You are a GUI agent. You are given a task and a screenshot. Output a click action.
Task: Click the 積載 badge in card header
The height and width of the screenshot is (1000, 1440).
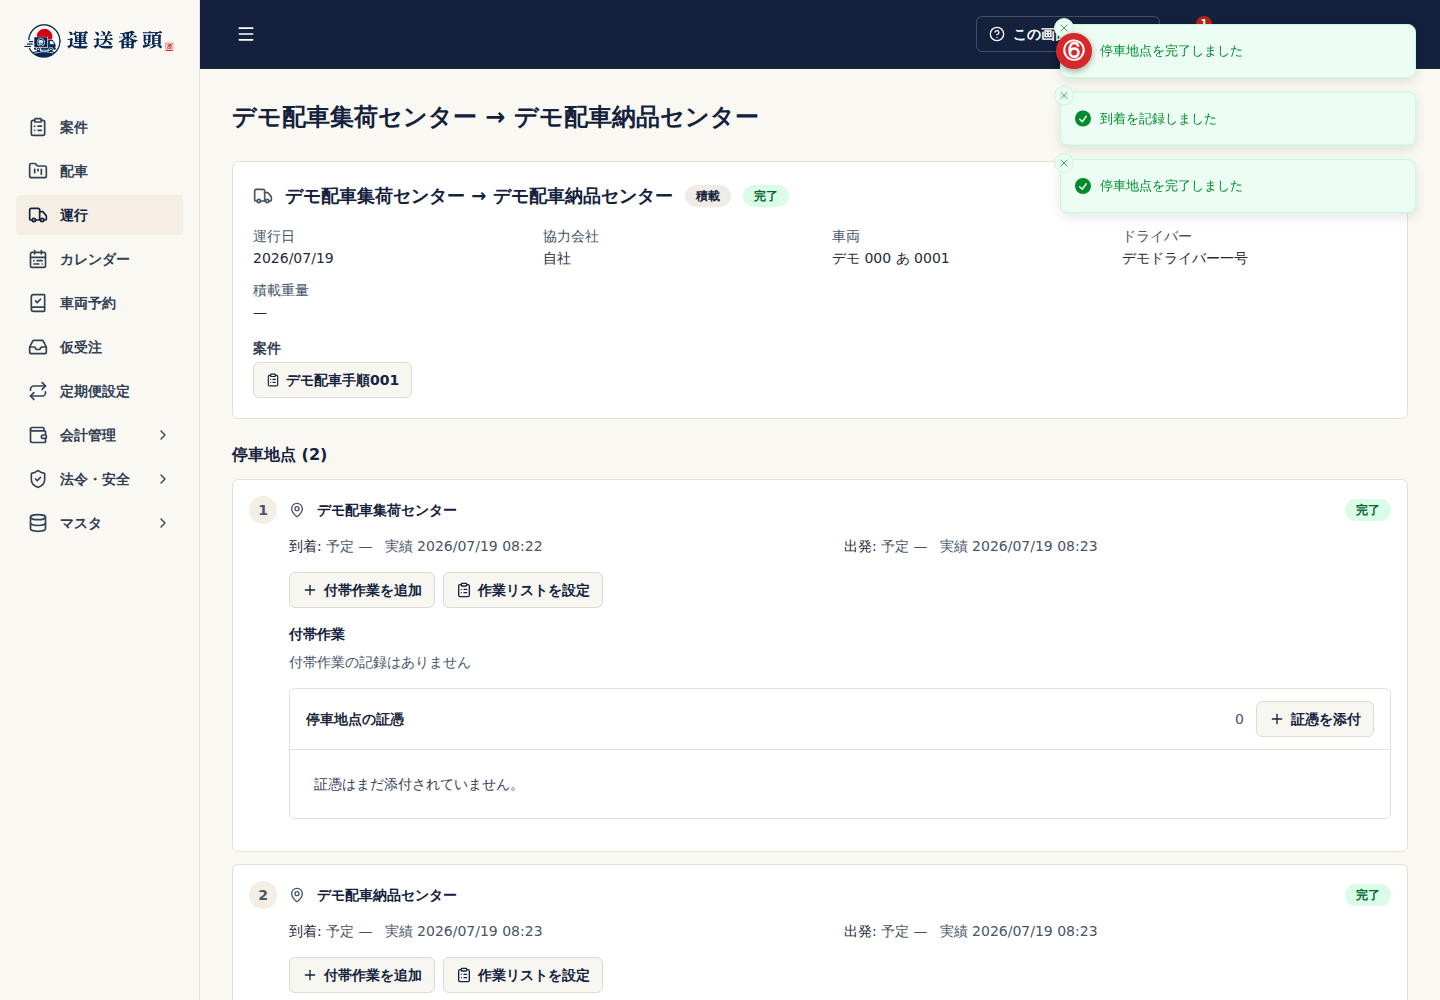[708, 196]
